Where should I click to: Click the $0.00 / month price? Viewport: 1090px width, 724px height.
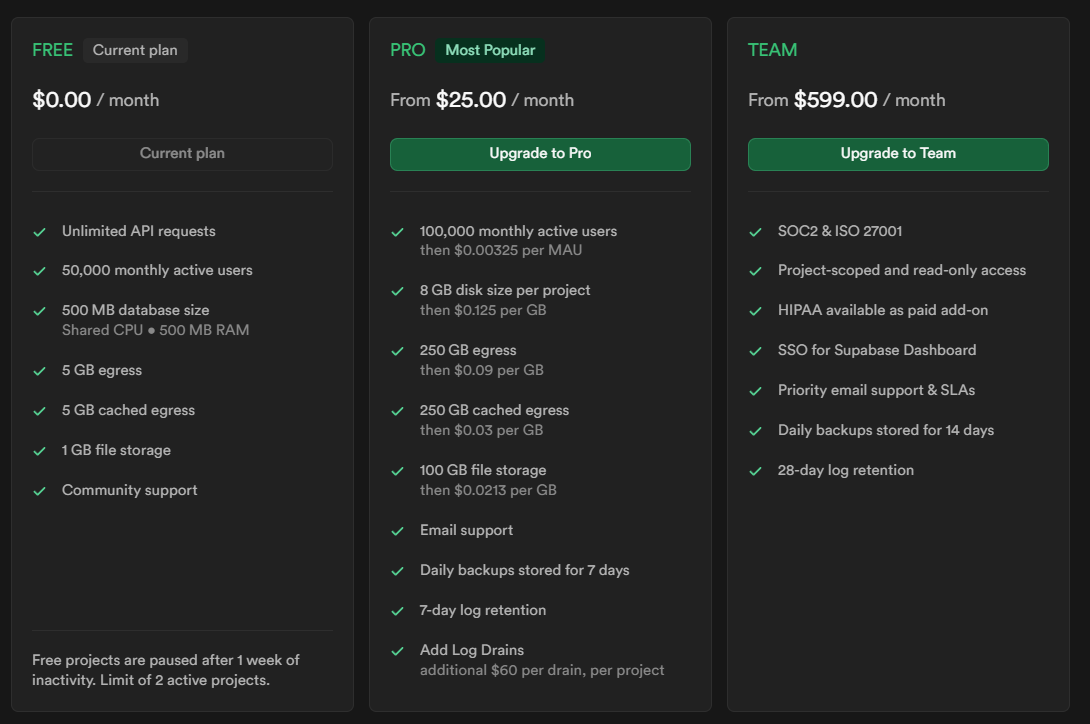click(96, 100)
